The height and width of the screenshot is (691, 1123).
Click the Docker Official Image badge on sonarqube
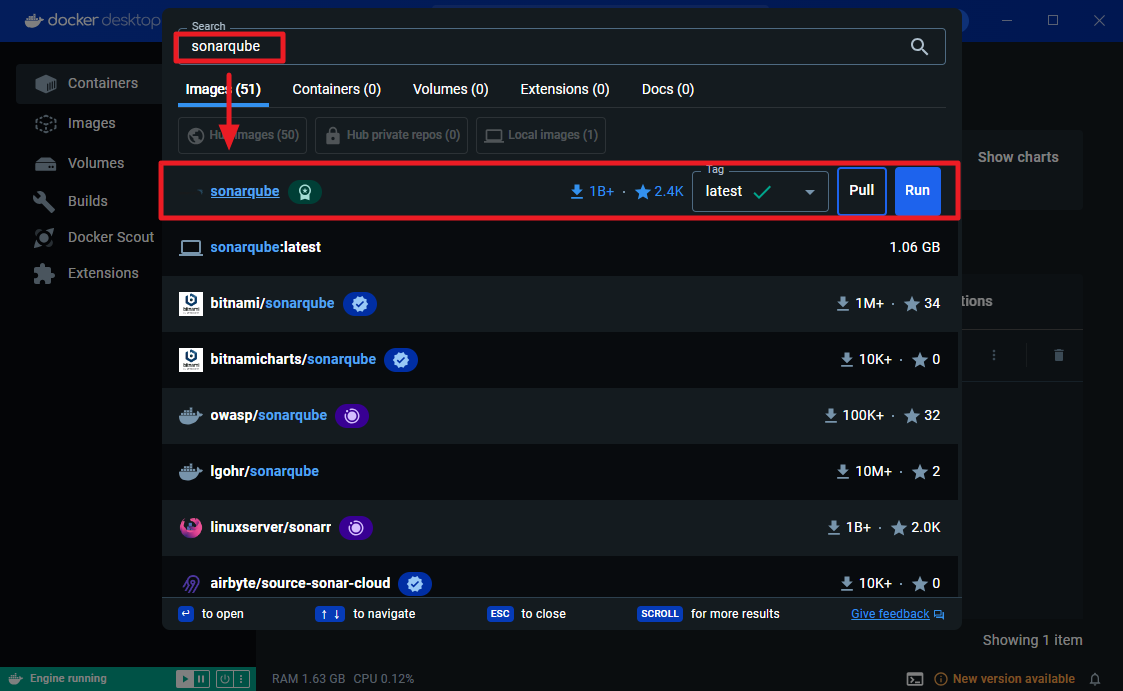(x=304, y=192)
